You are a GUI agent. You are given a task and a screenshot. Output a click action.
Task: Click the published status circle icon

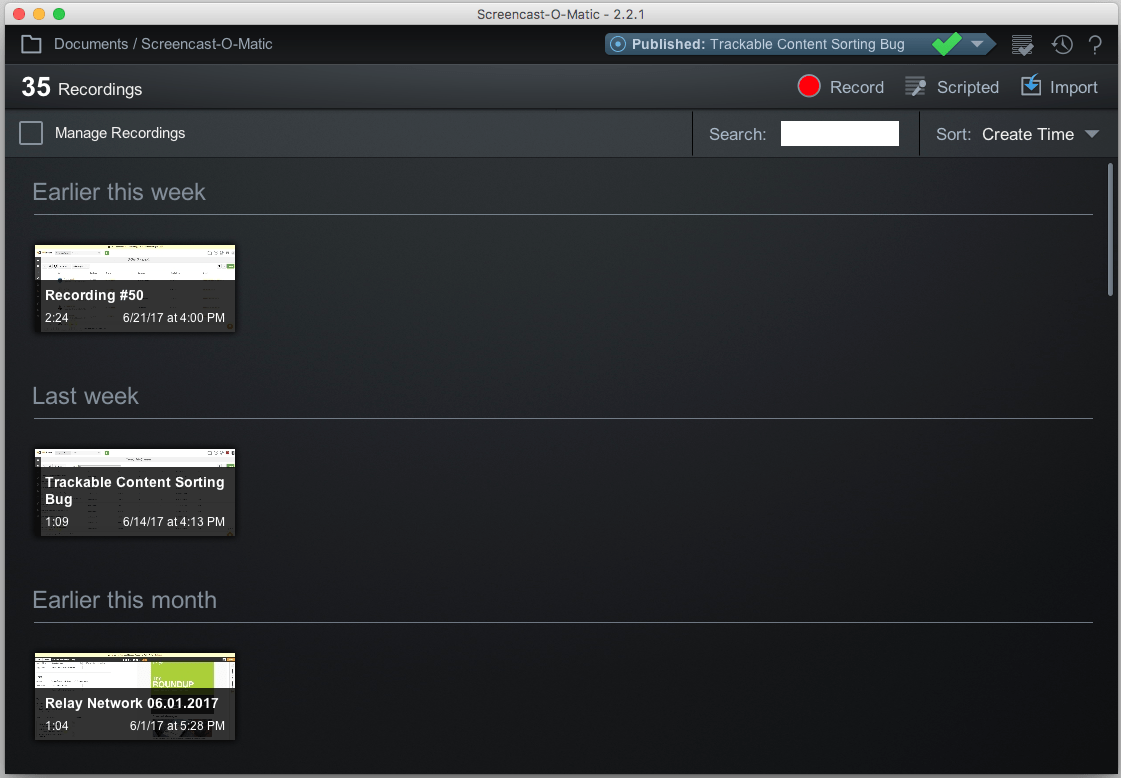click(618, 44)
